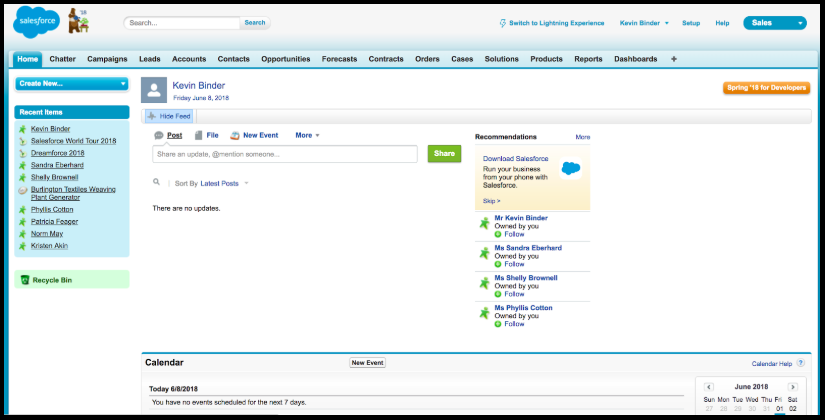The width and height of the screenshot is (825, 420).
Task: Expand the More publisher actions menu
Action: [307, 135]
